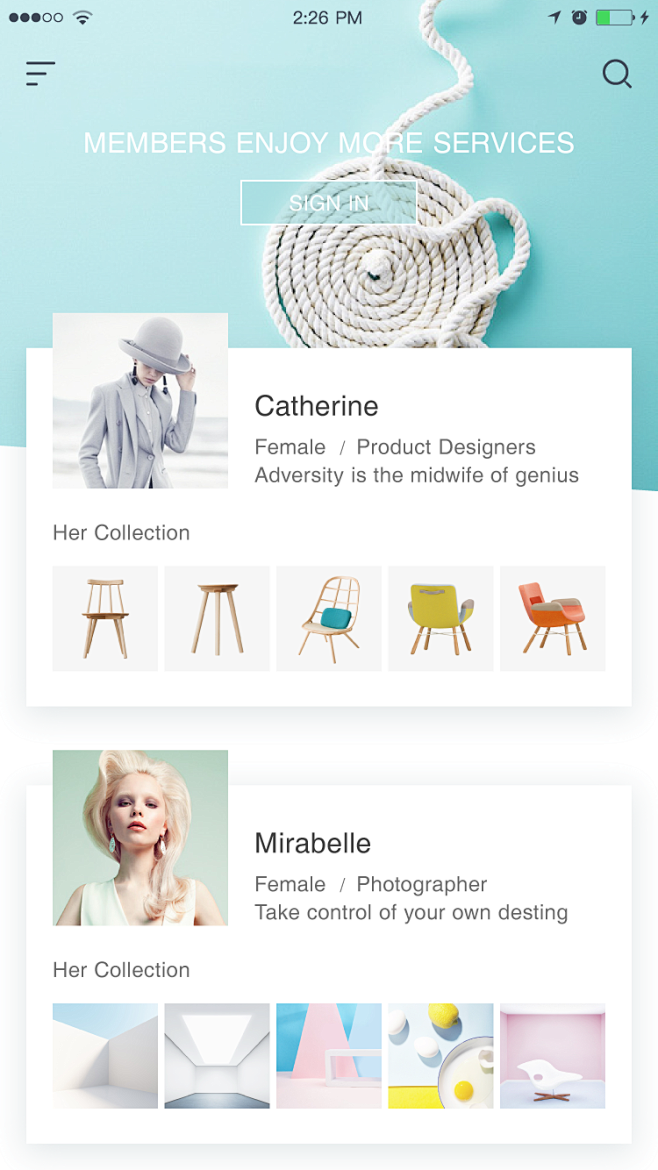Tap the location arrow status icon
The image size is (658, 1170).
[x=554, y=17]
